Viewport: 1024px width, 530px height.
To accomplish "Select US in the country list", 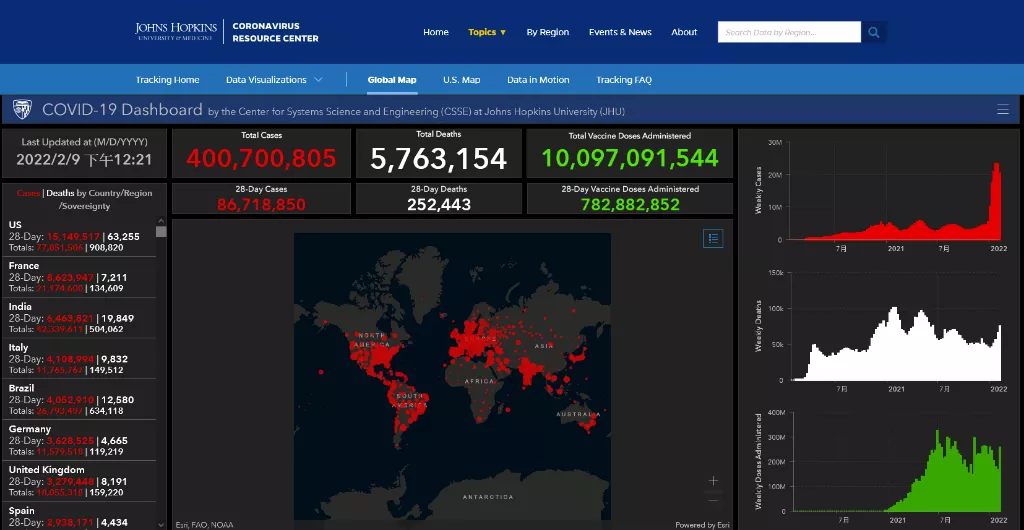I will 79,236.
